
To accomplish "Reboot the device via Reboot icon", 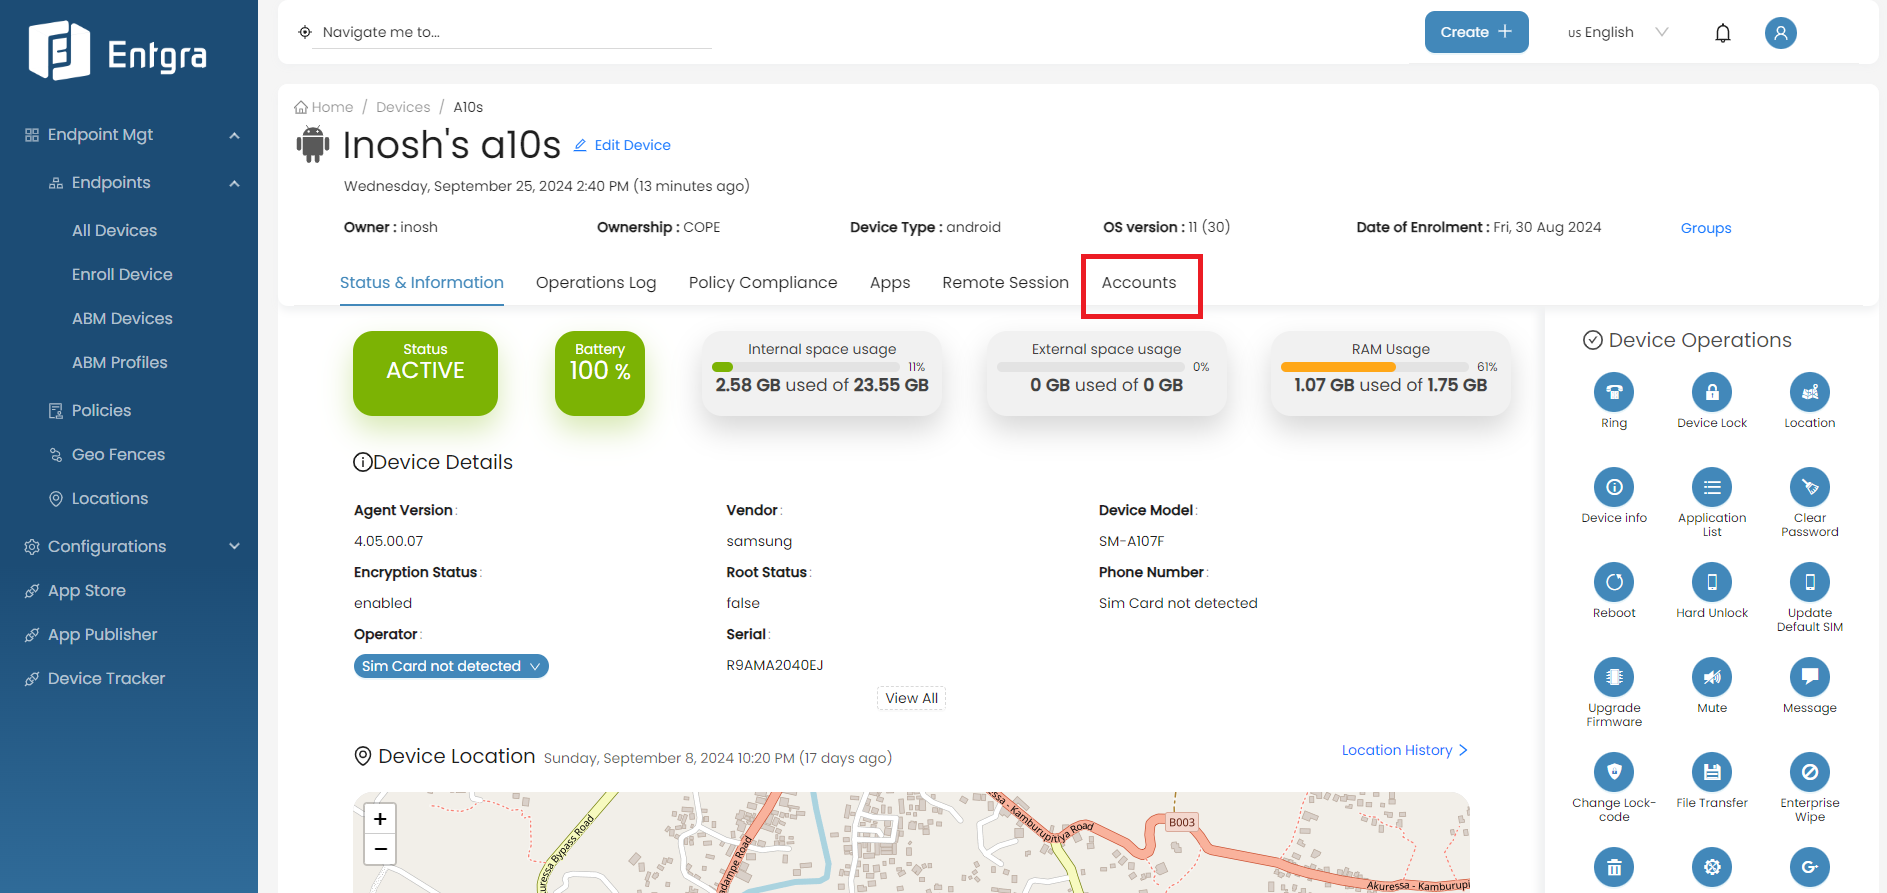I will 1614,582.
